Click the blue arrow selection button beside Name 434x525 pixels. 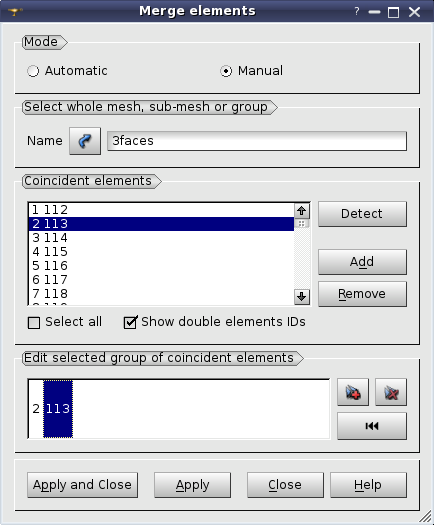click(85, 141)
